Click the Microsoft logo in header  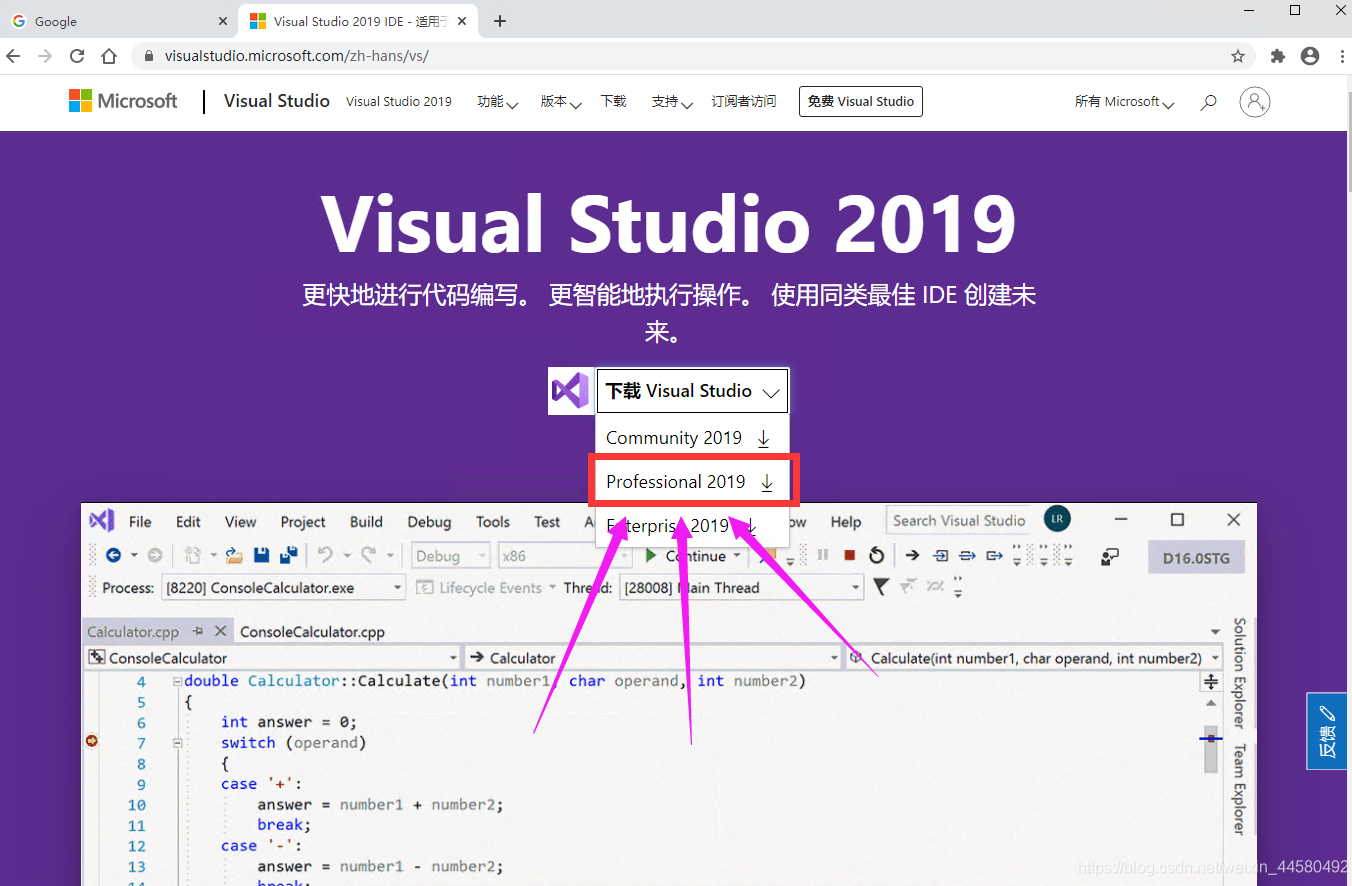tap(123, 101)
